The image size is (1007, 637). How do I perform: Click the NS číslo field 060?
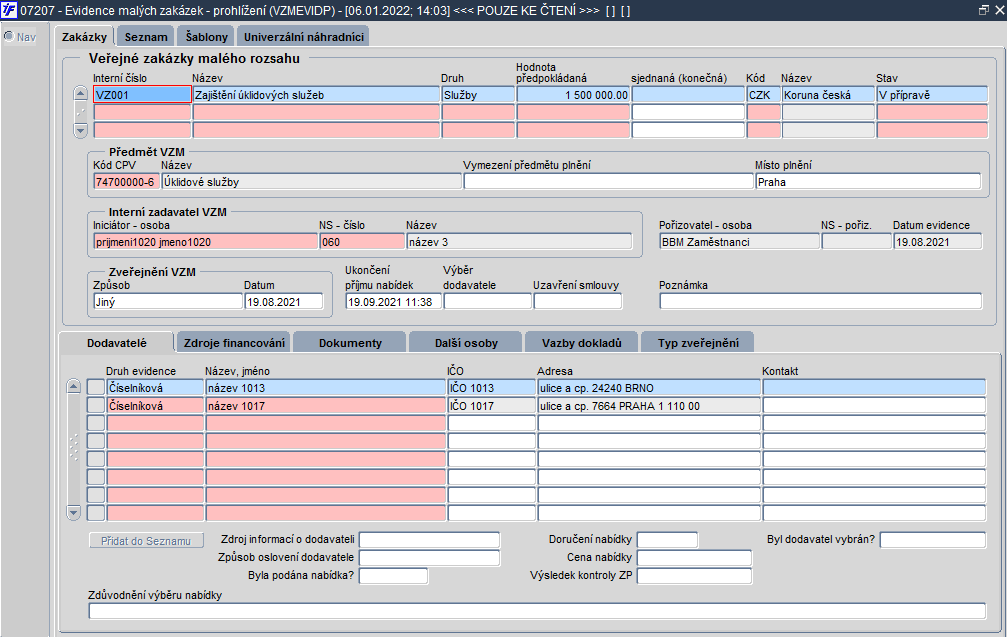click(362, 242)
